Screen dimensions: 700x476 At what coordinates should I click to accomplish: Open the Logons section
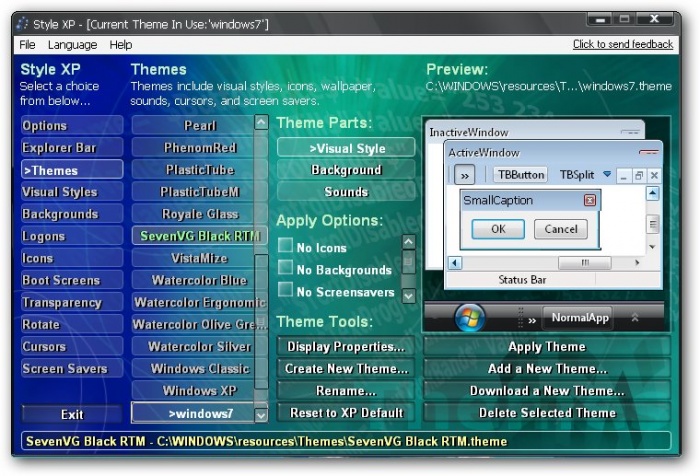point(72,236)
